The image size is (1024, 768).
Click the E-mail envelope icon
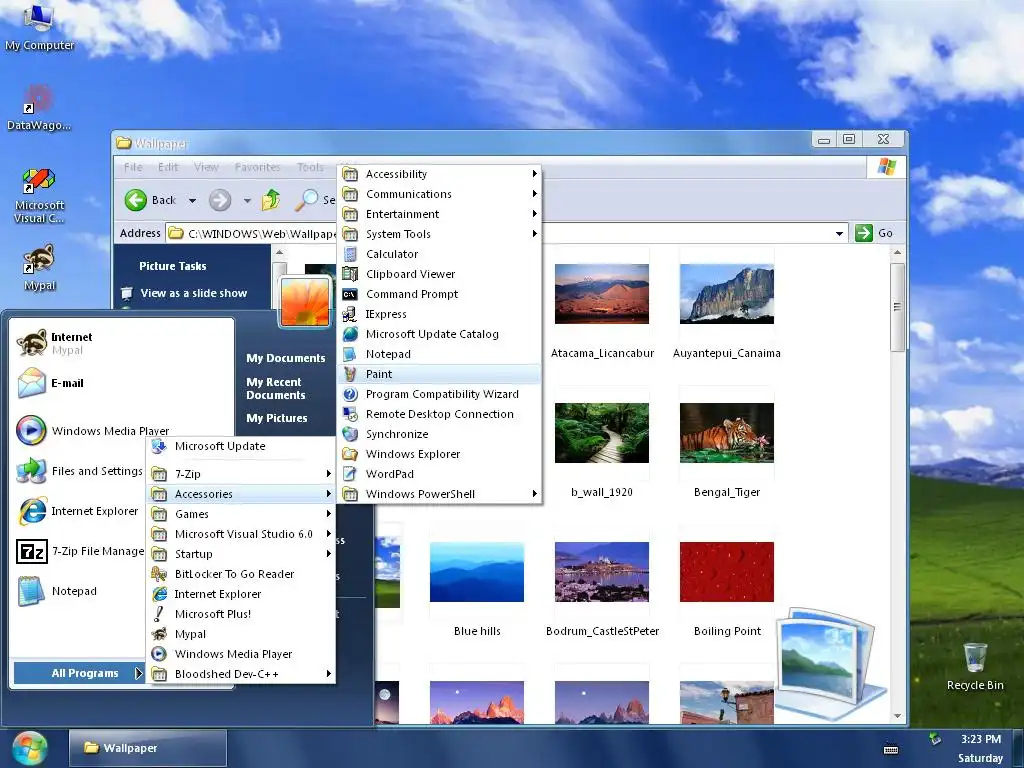point(31,383)
